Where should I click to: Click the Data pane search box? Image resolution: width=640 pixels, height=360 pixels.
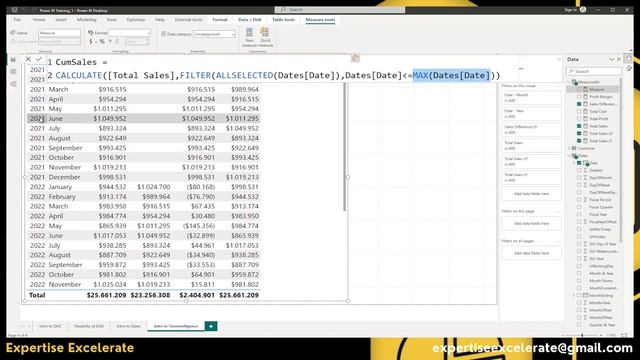pyautogui.click(x=594, y=71)
